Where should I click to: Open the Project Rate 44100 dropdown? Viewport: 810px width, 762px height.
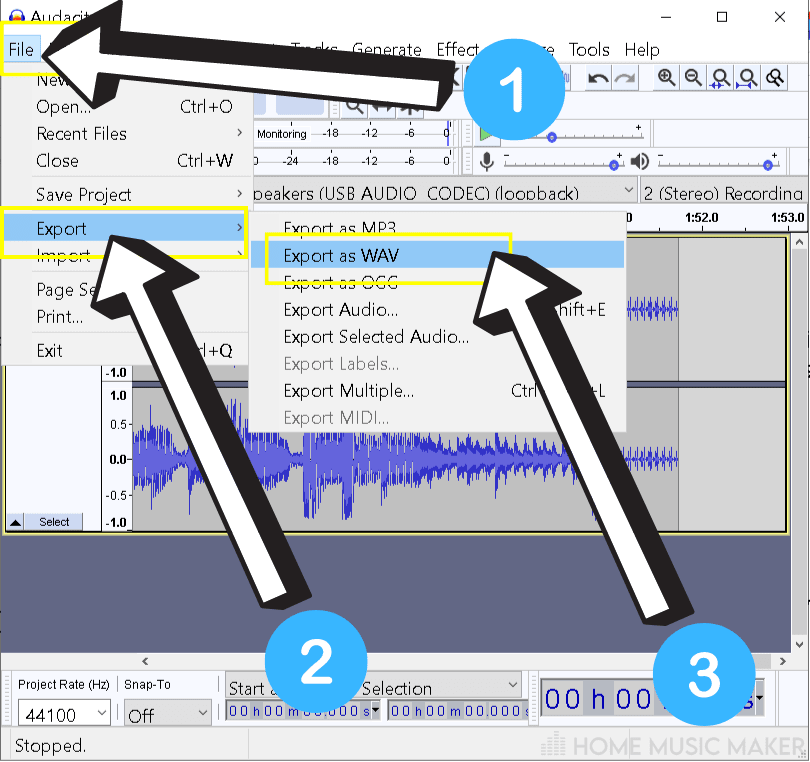tap(64, 714)
